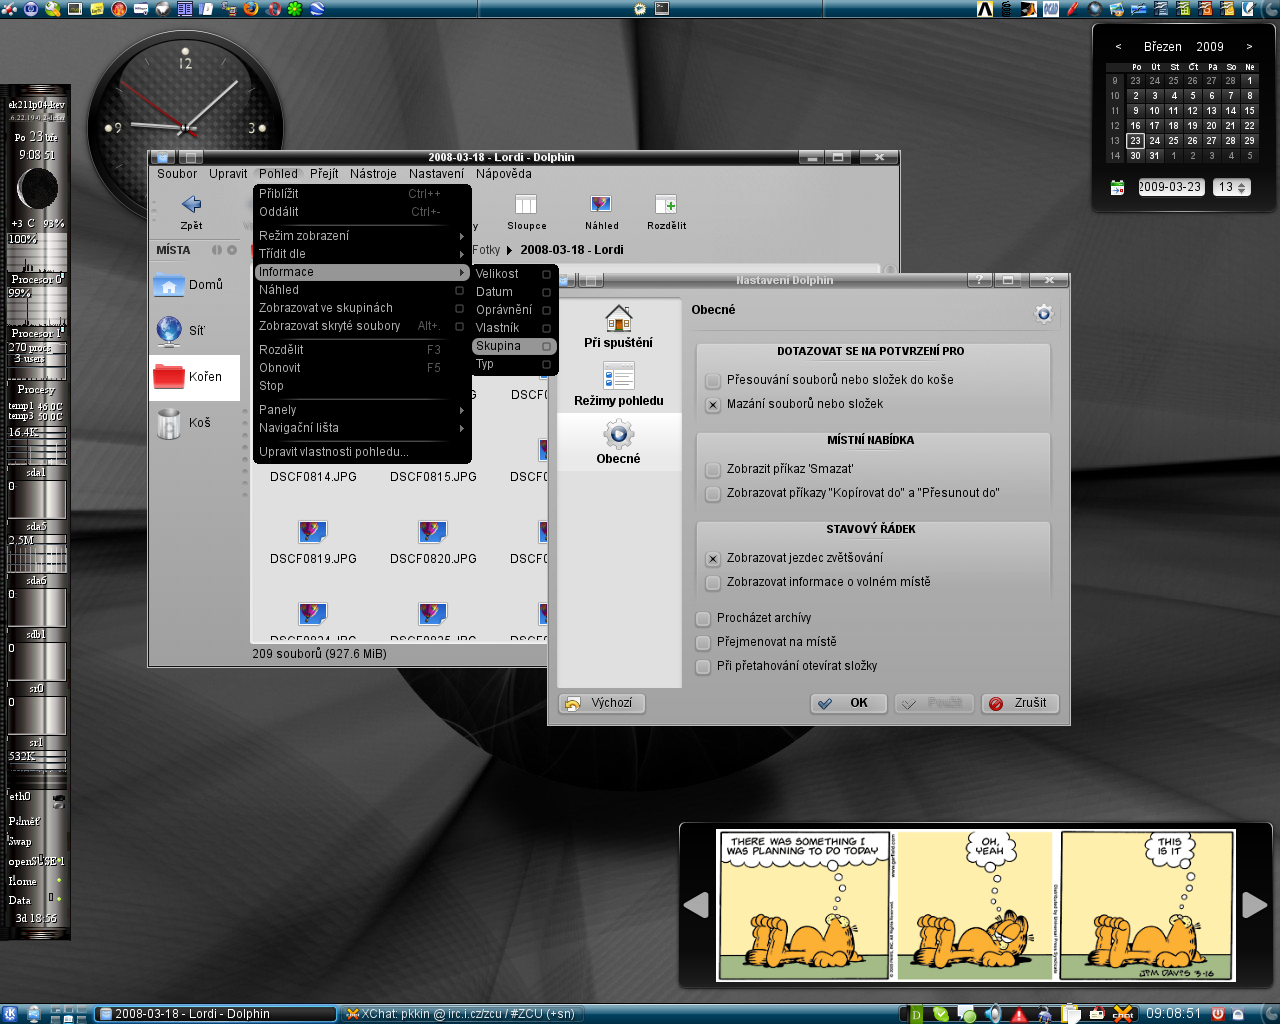
Task: Uncheck Mazání souborů nebo složek confirmation
Action: 713,405
